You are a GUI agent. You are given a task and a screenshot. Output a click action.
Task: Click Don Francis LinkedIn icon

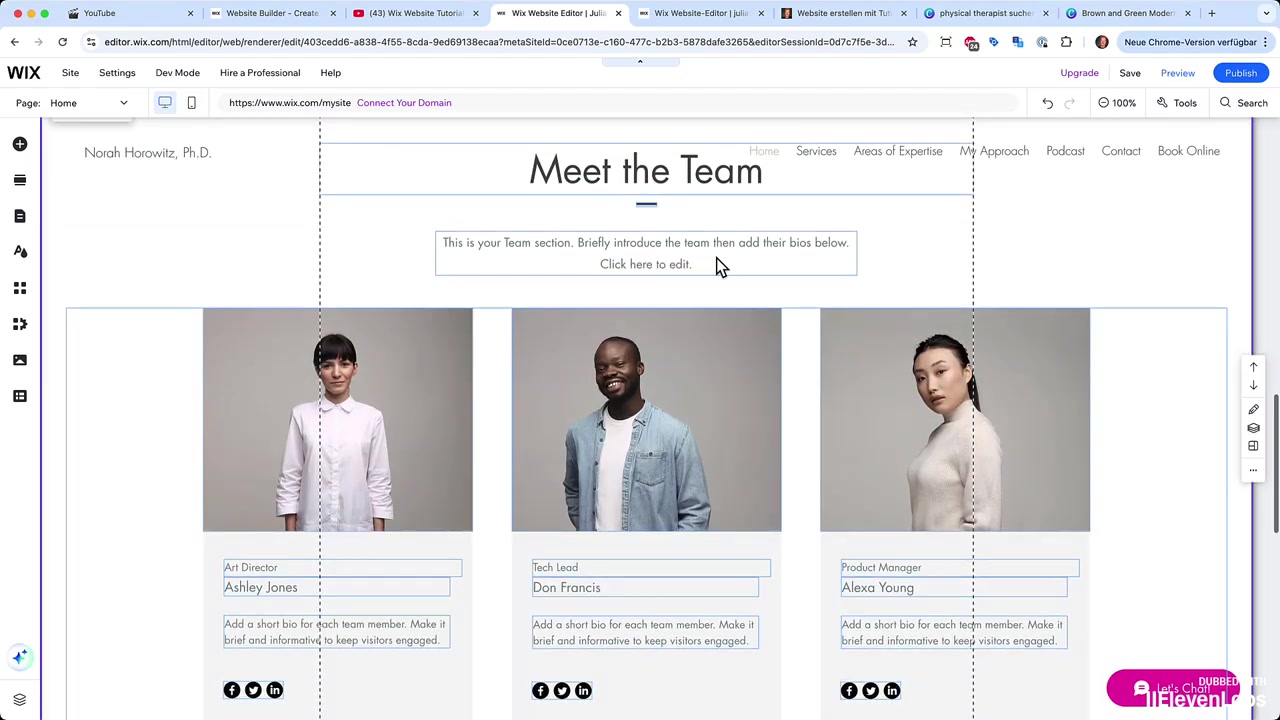583,691
